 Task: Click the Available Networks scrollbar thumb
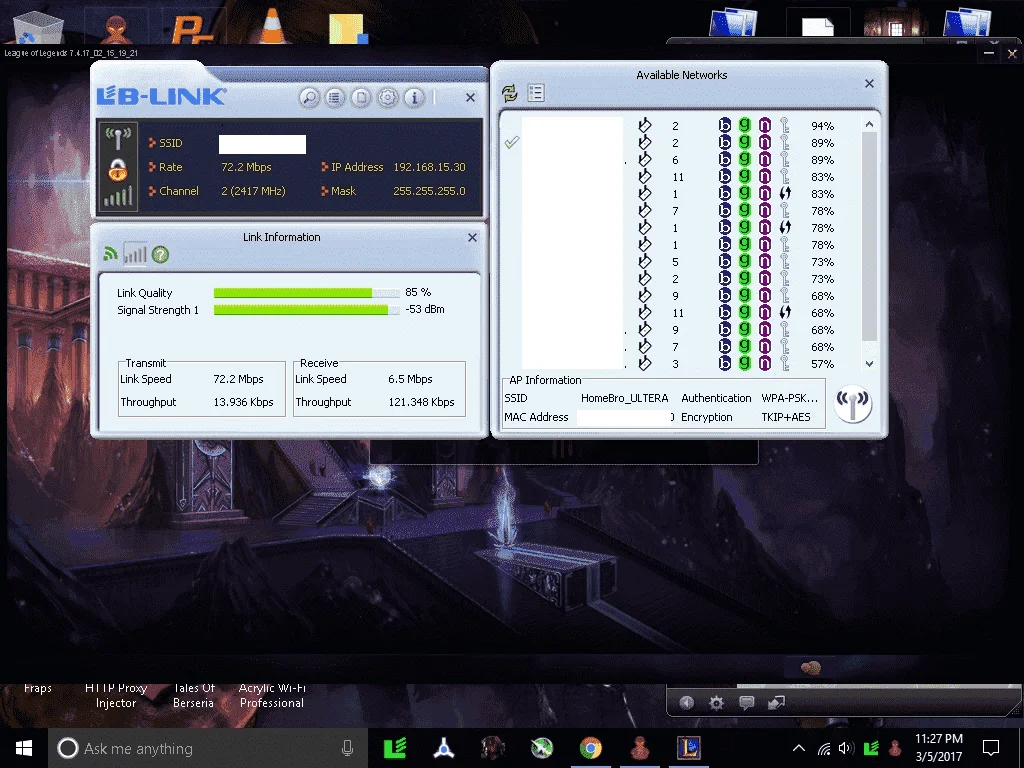869,236
